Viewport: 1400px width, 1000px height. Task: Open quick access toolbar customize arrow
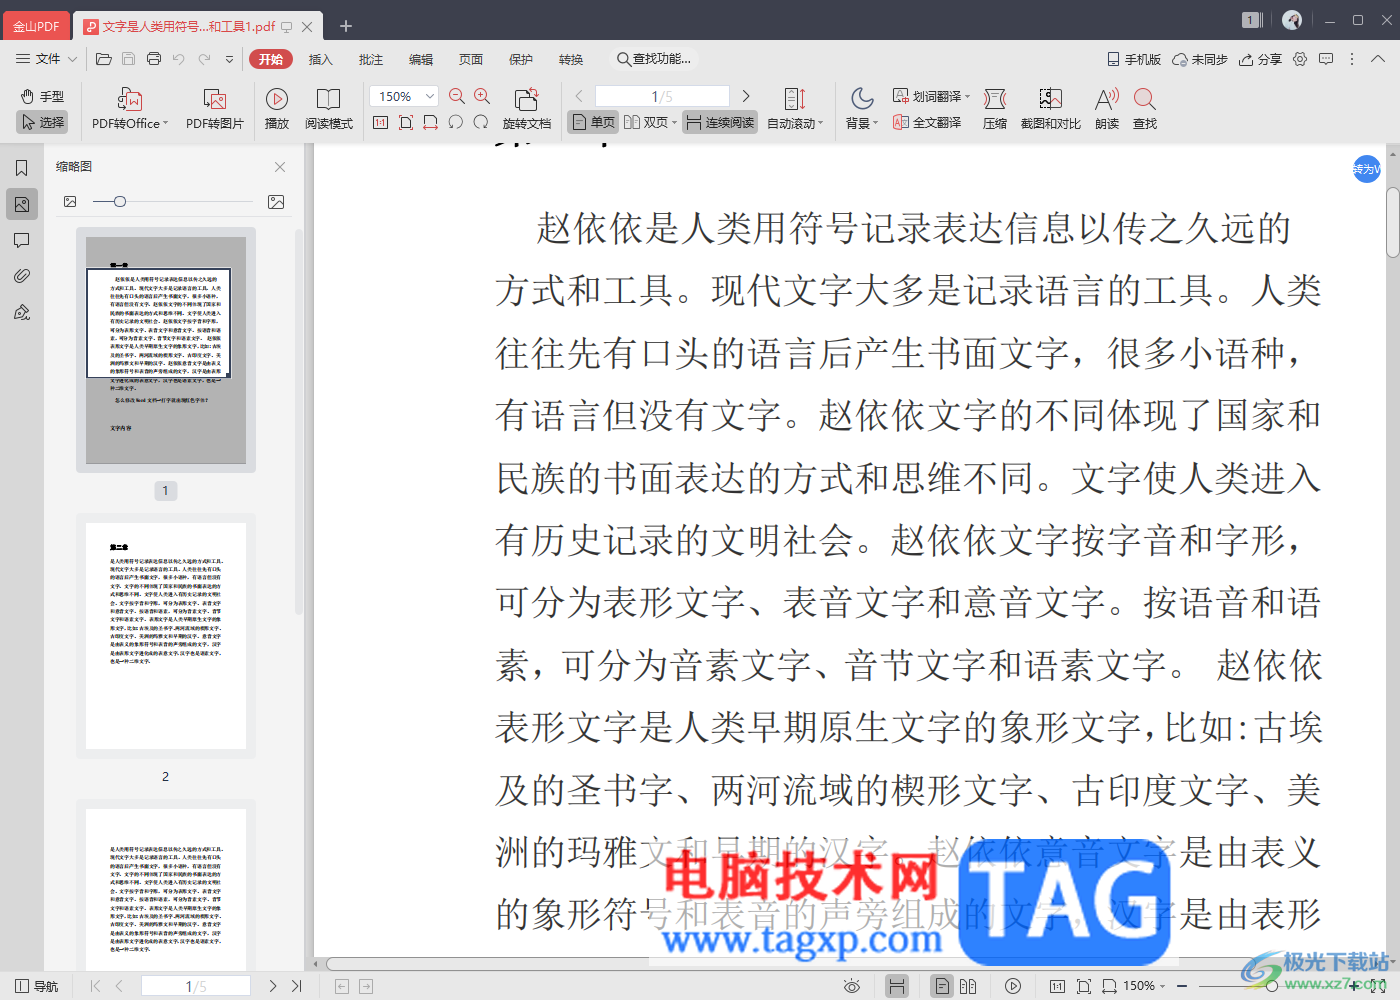[229, 59]
